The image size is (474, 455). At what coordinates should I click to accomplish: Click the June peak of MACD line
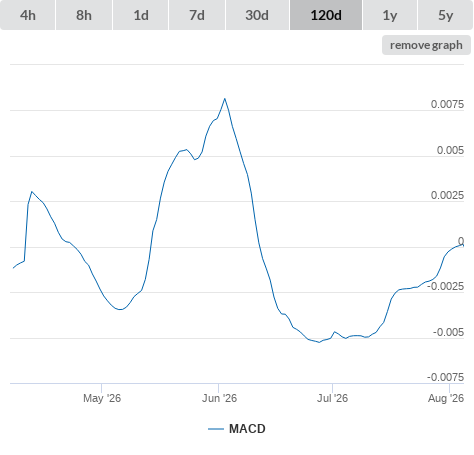click(225, 99)
